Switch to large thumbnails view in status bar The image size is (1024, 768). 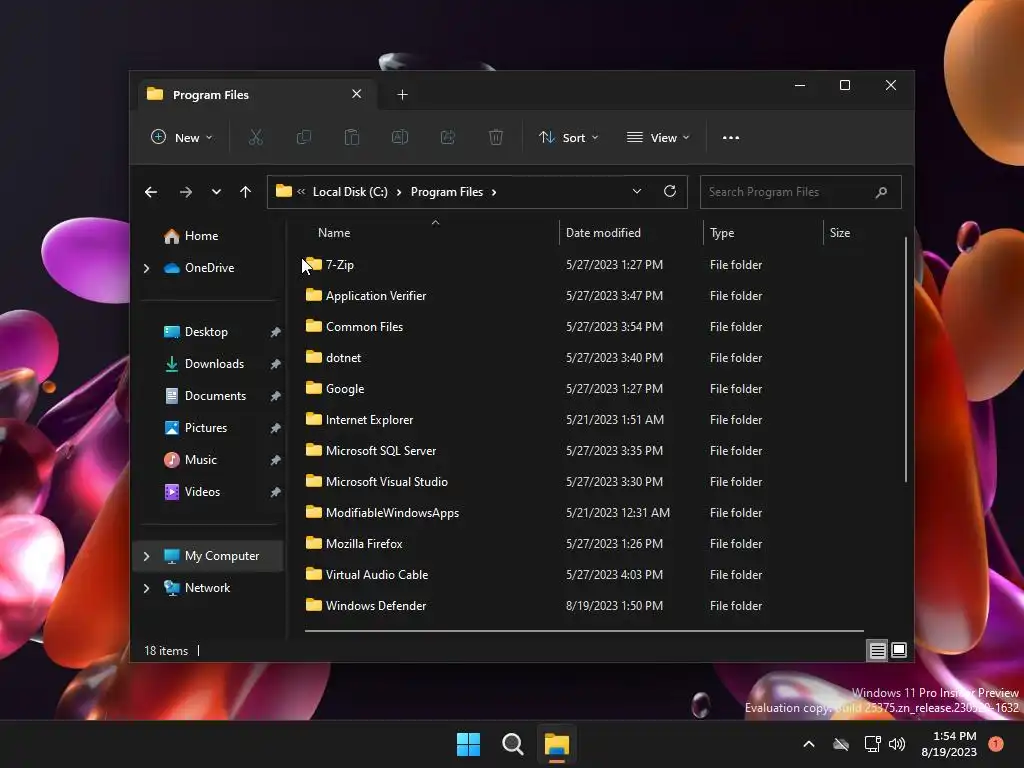click(899, 650)
